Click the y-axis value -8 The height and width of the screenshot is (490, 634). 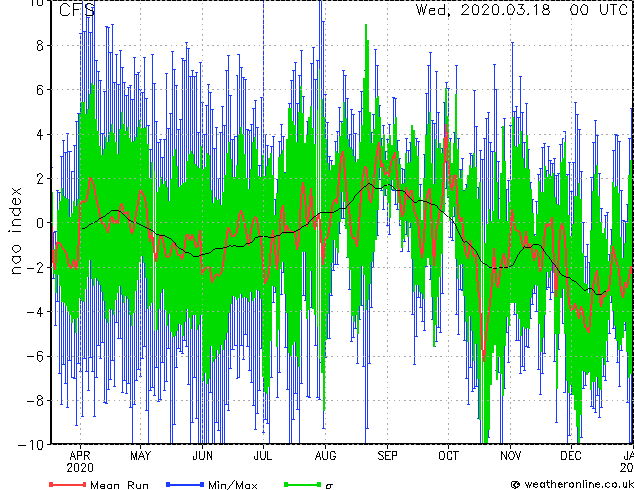35,401
